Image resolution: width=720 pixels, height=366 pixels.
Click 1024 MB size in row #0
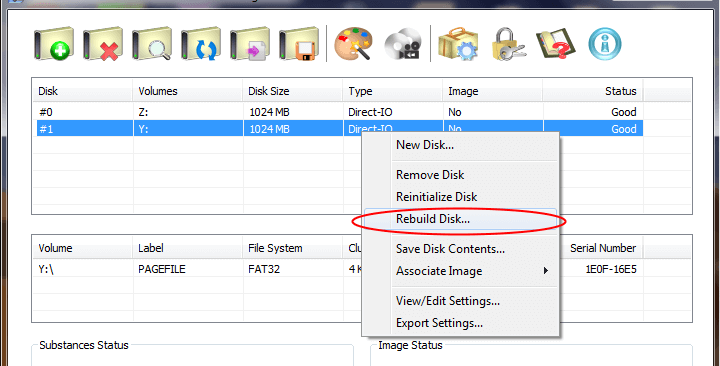point(270,112)
